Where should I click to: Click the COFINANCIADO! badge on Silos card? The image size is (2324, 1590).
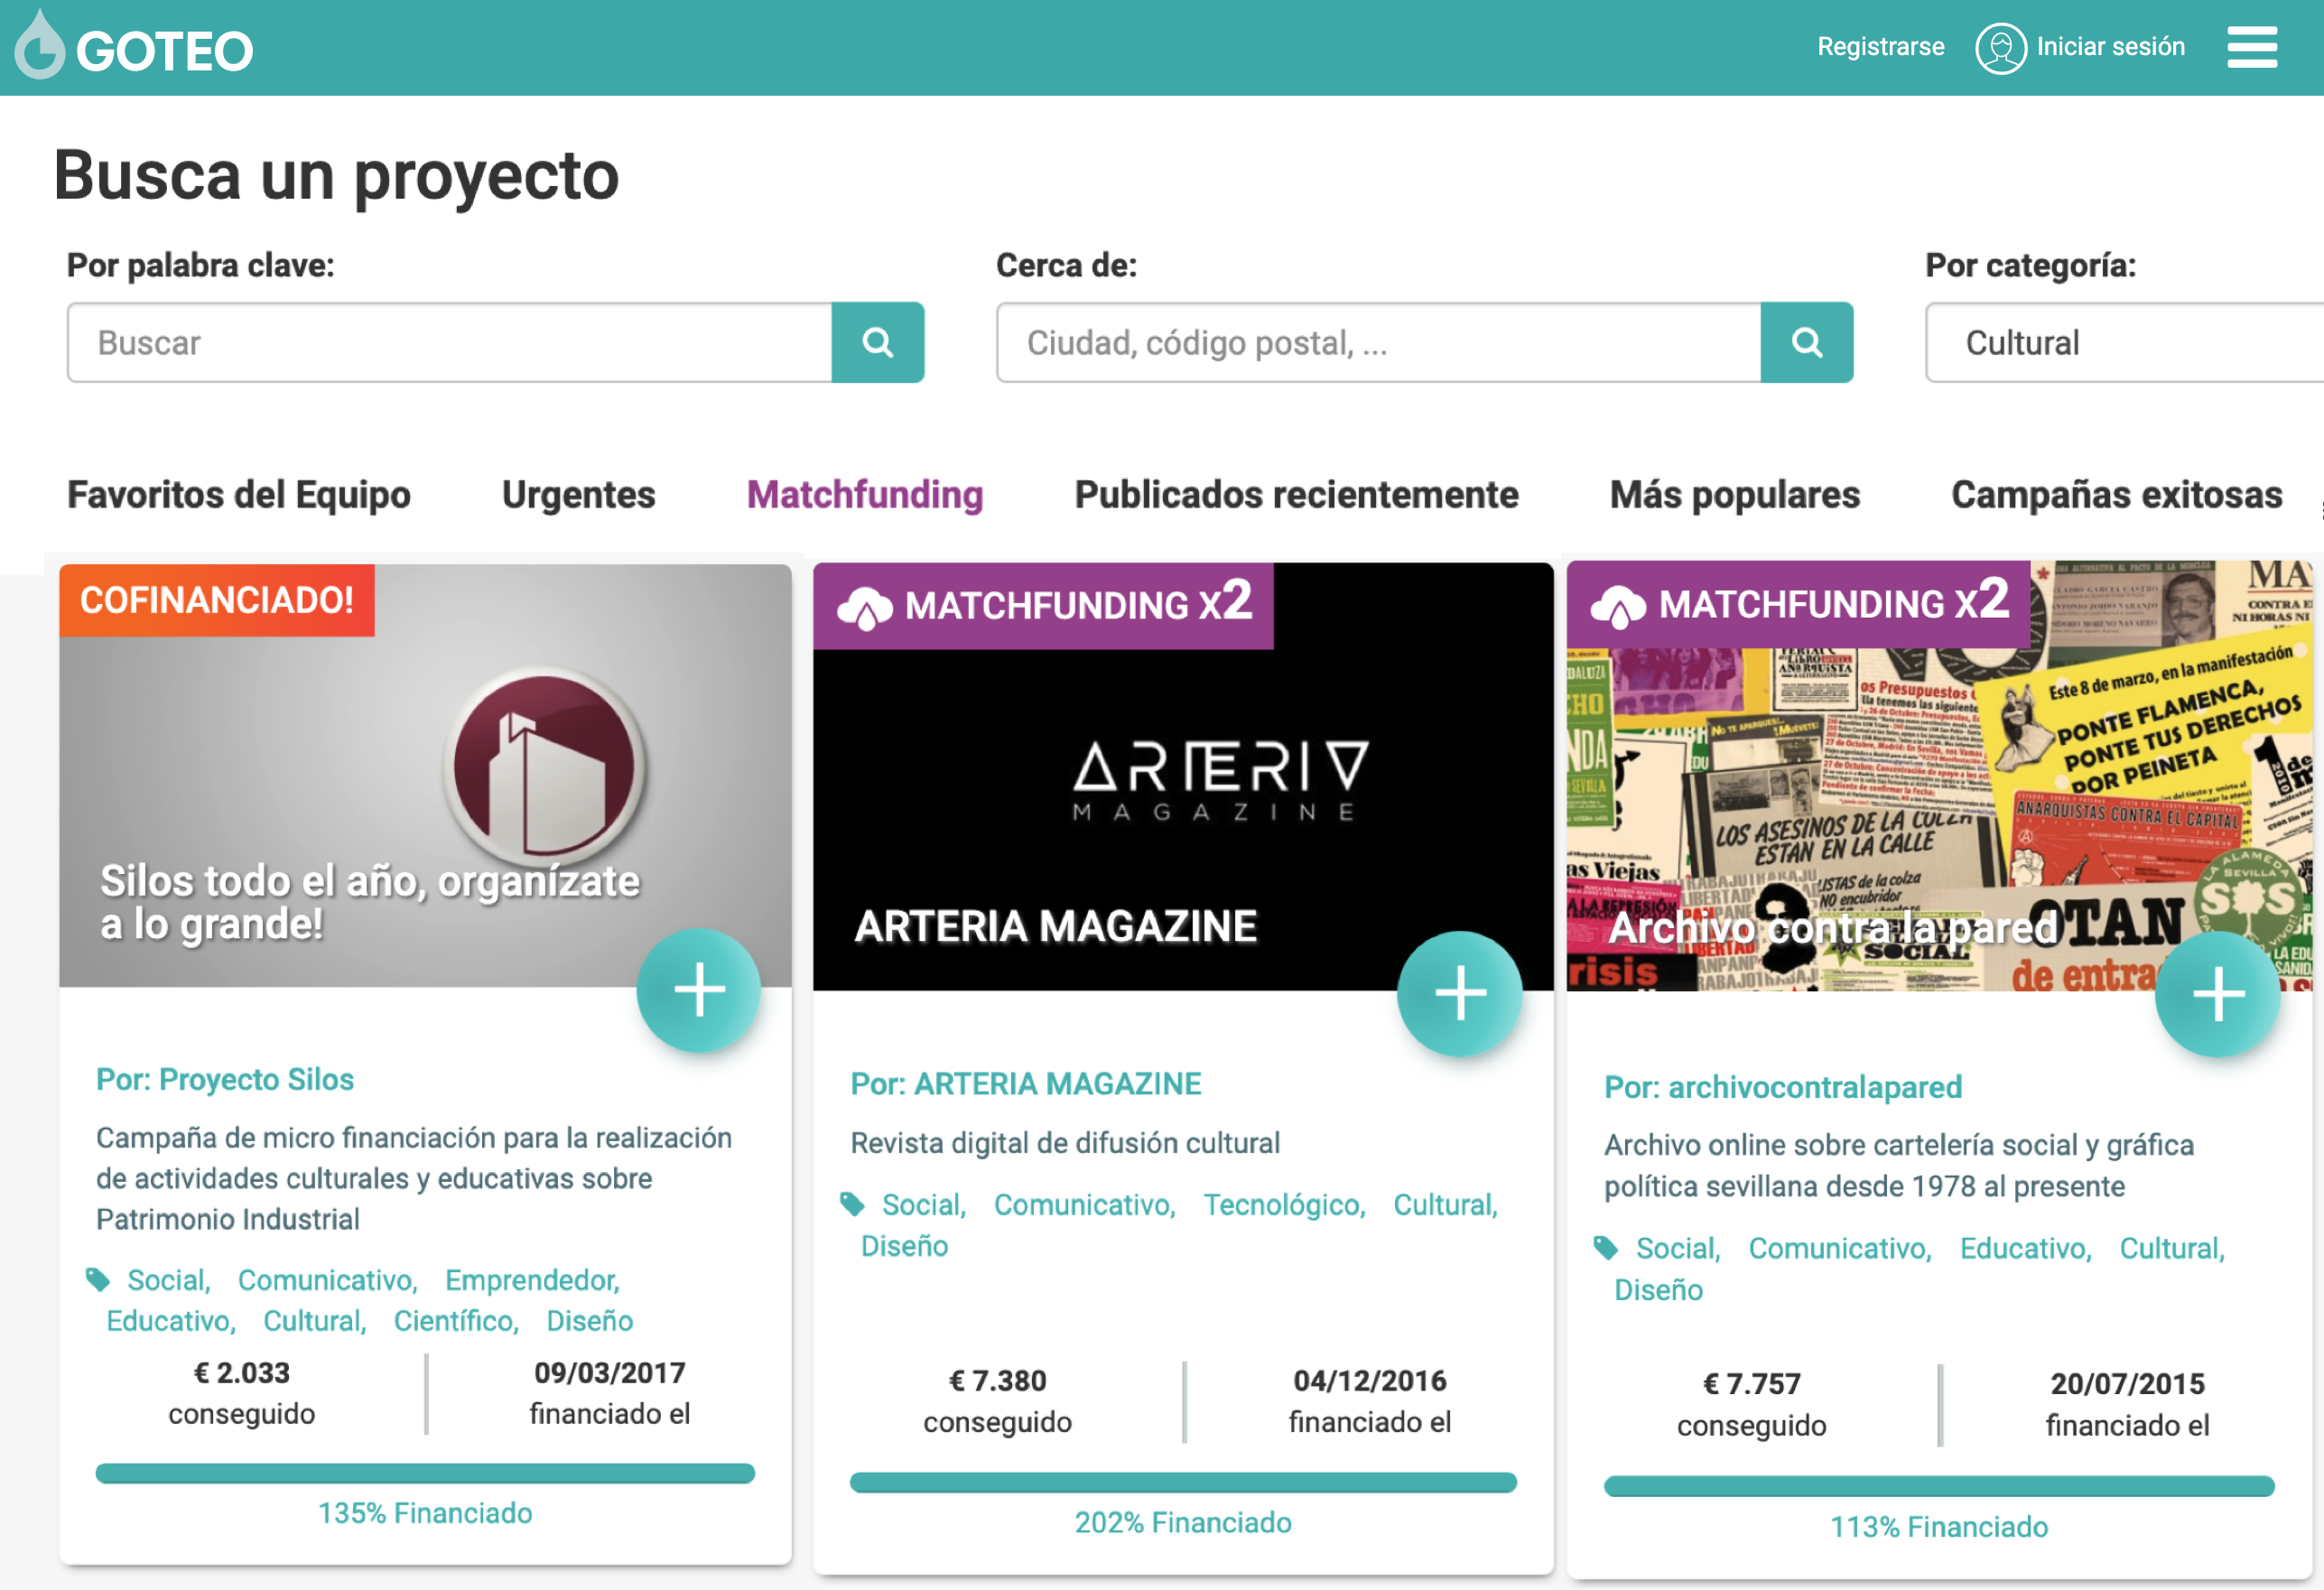tap(217, 600)
